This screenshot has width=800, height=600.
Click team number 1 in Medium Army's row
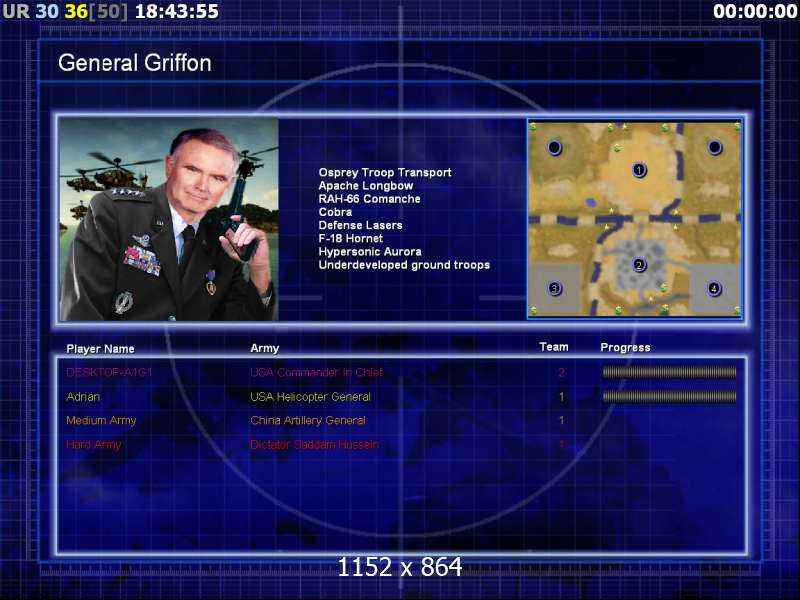(x=562, y=420)
